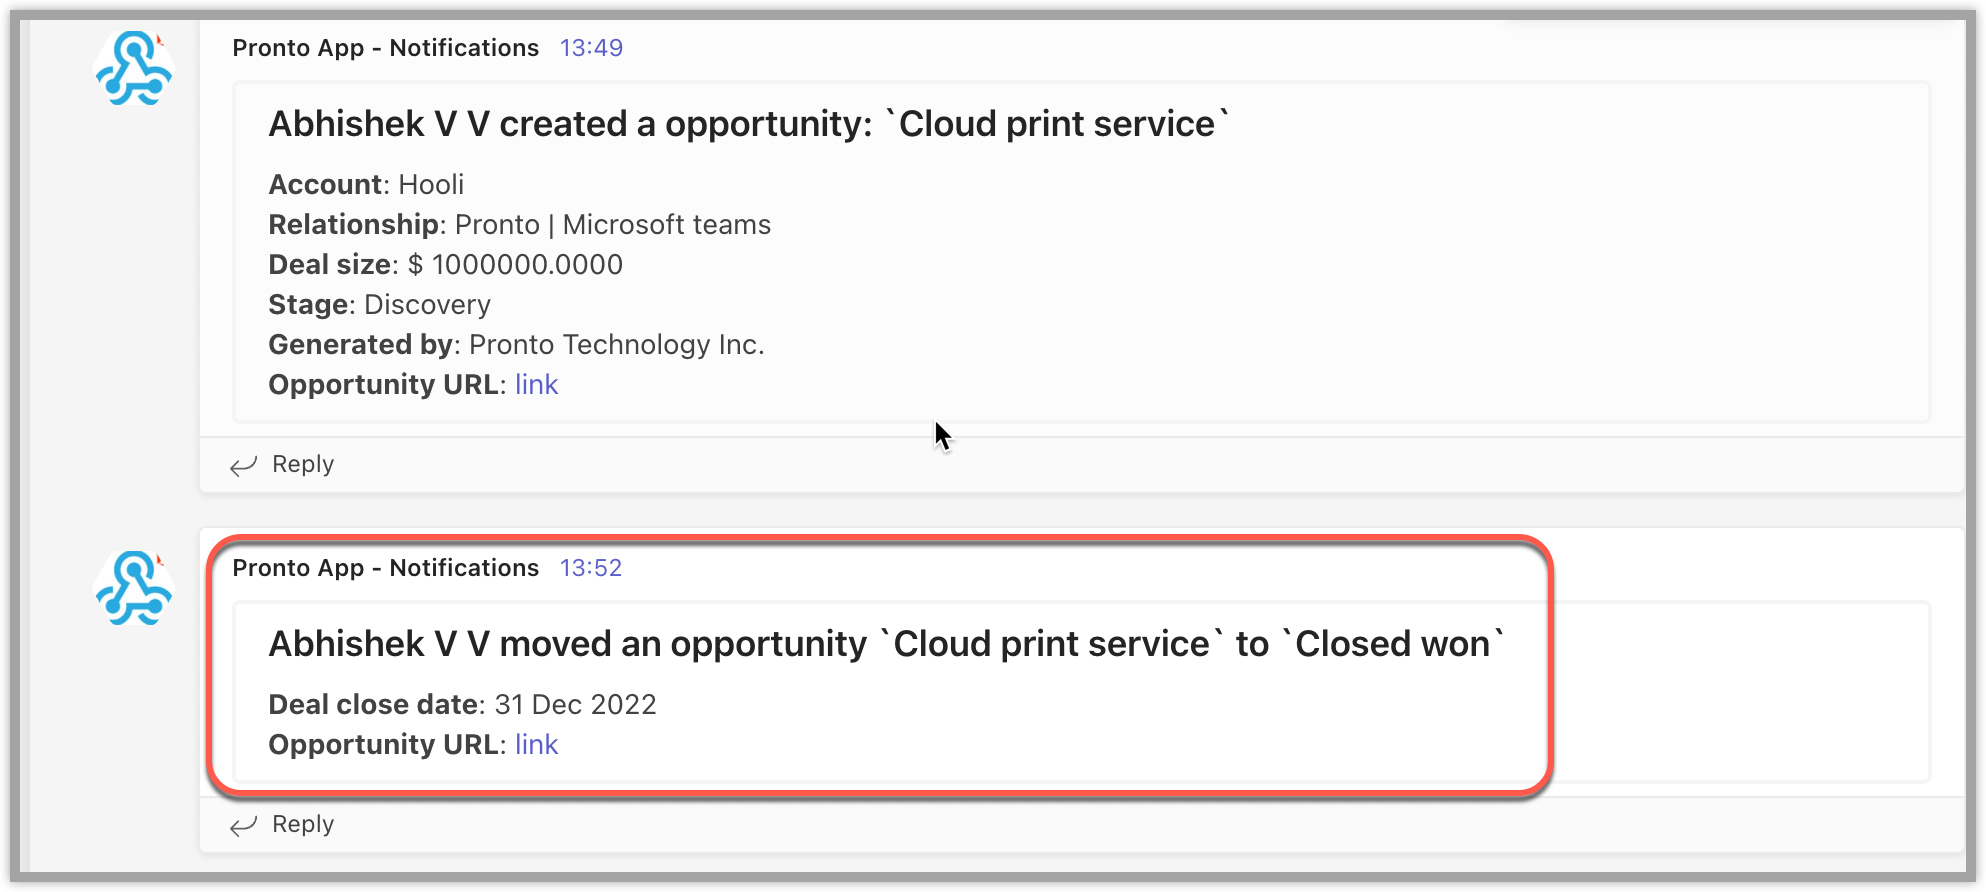Click reply arrow icon under Closed won card

point(243,826)
